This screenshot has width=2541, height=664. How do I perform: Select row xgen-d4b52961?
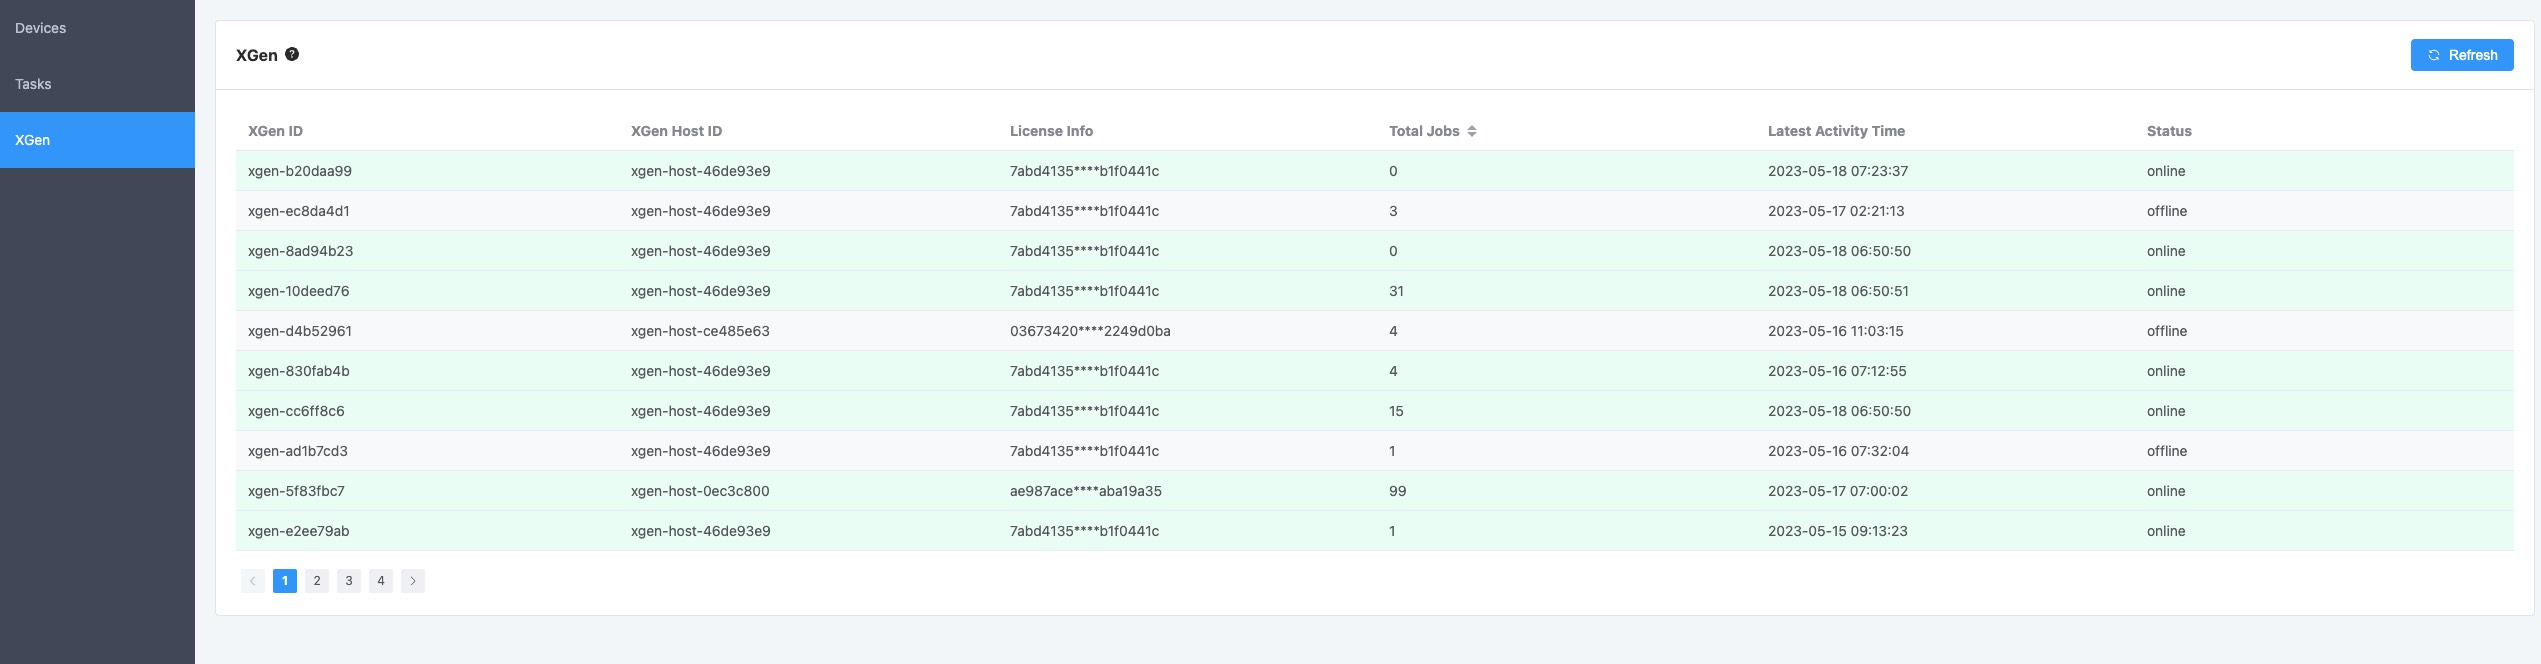coord(1375,331)
